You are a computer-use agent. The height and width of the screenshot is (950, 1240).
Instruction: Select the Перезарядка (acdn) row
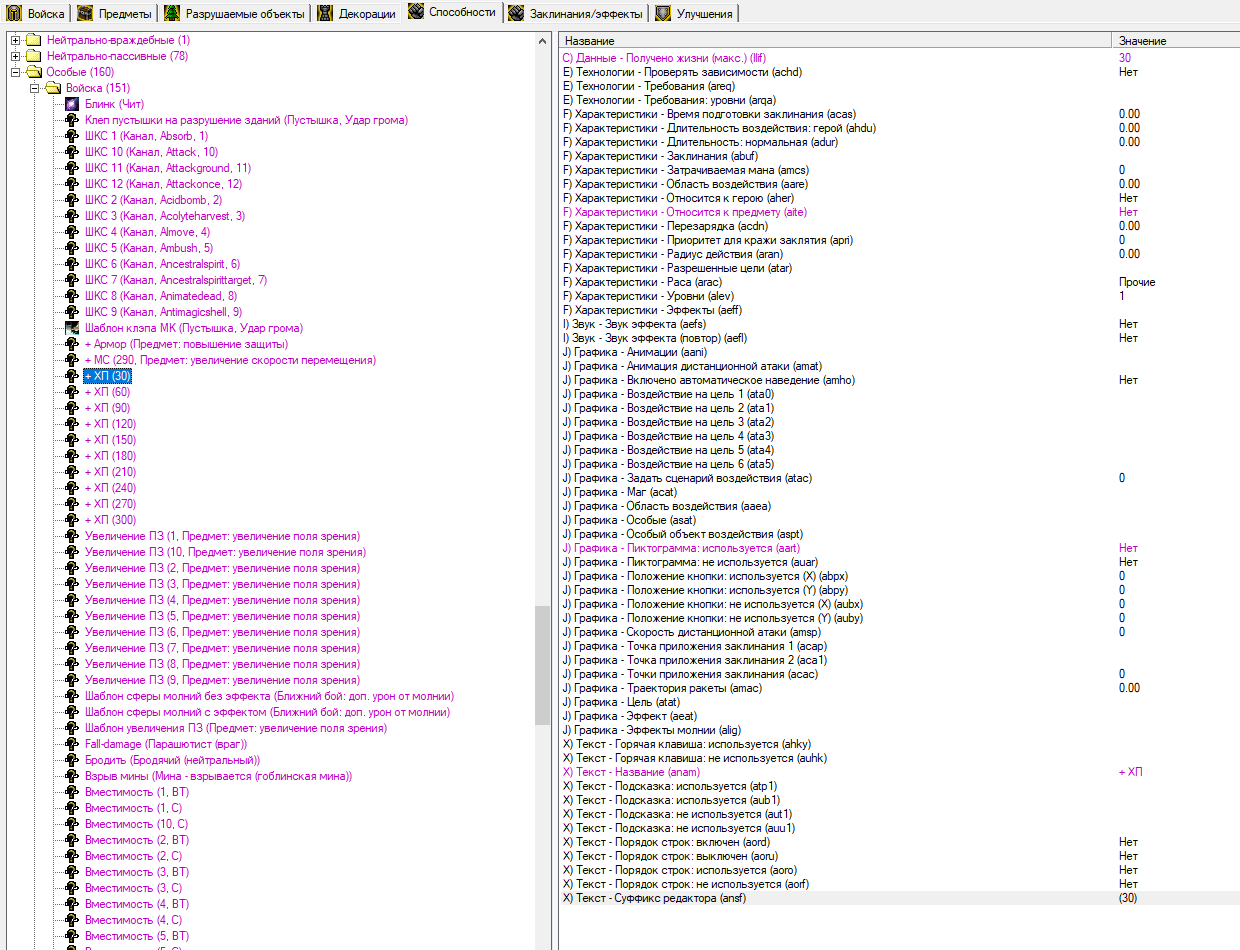pyautogui.click(x=899, y=226)
